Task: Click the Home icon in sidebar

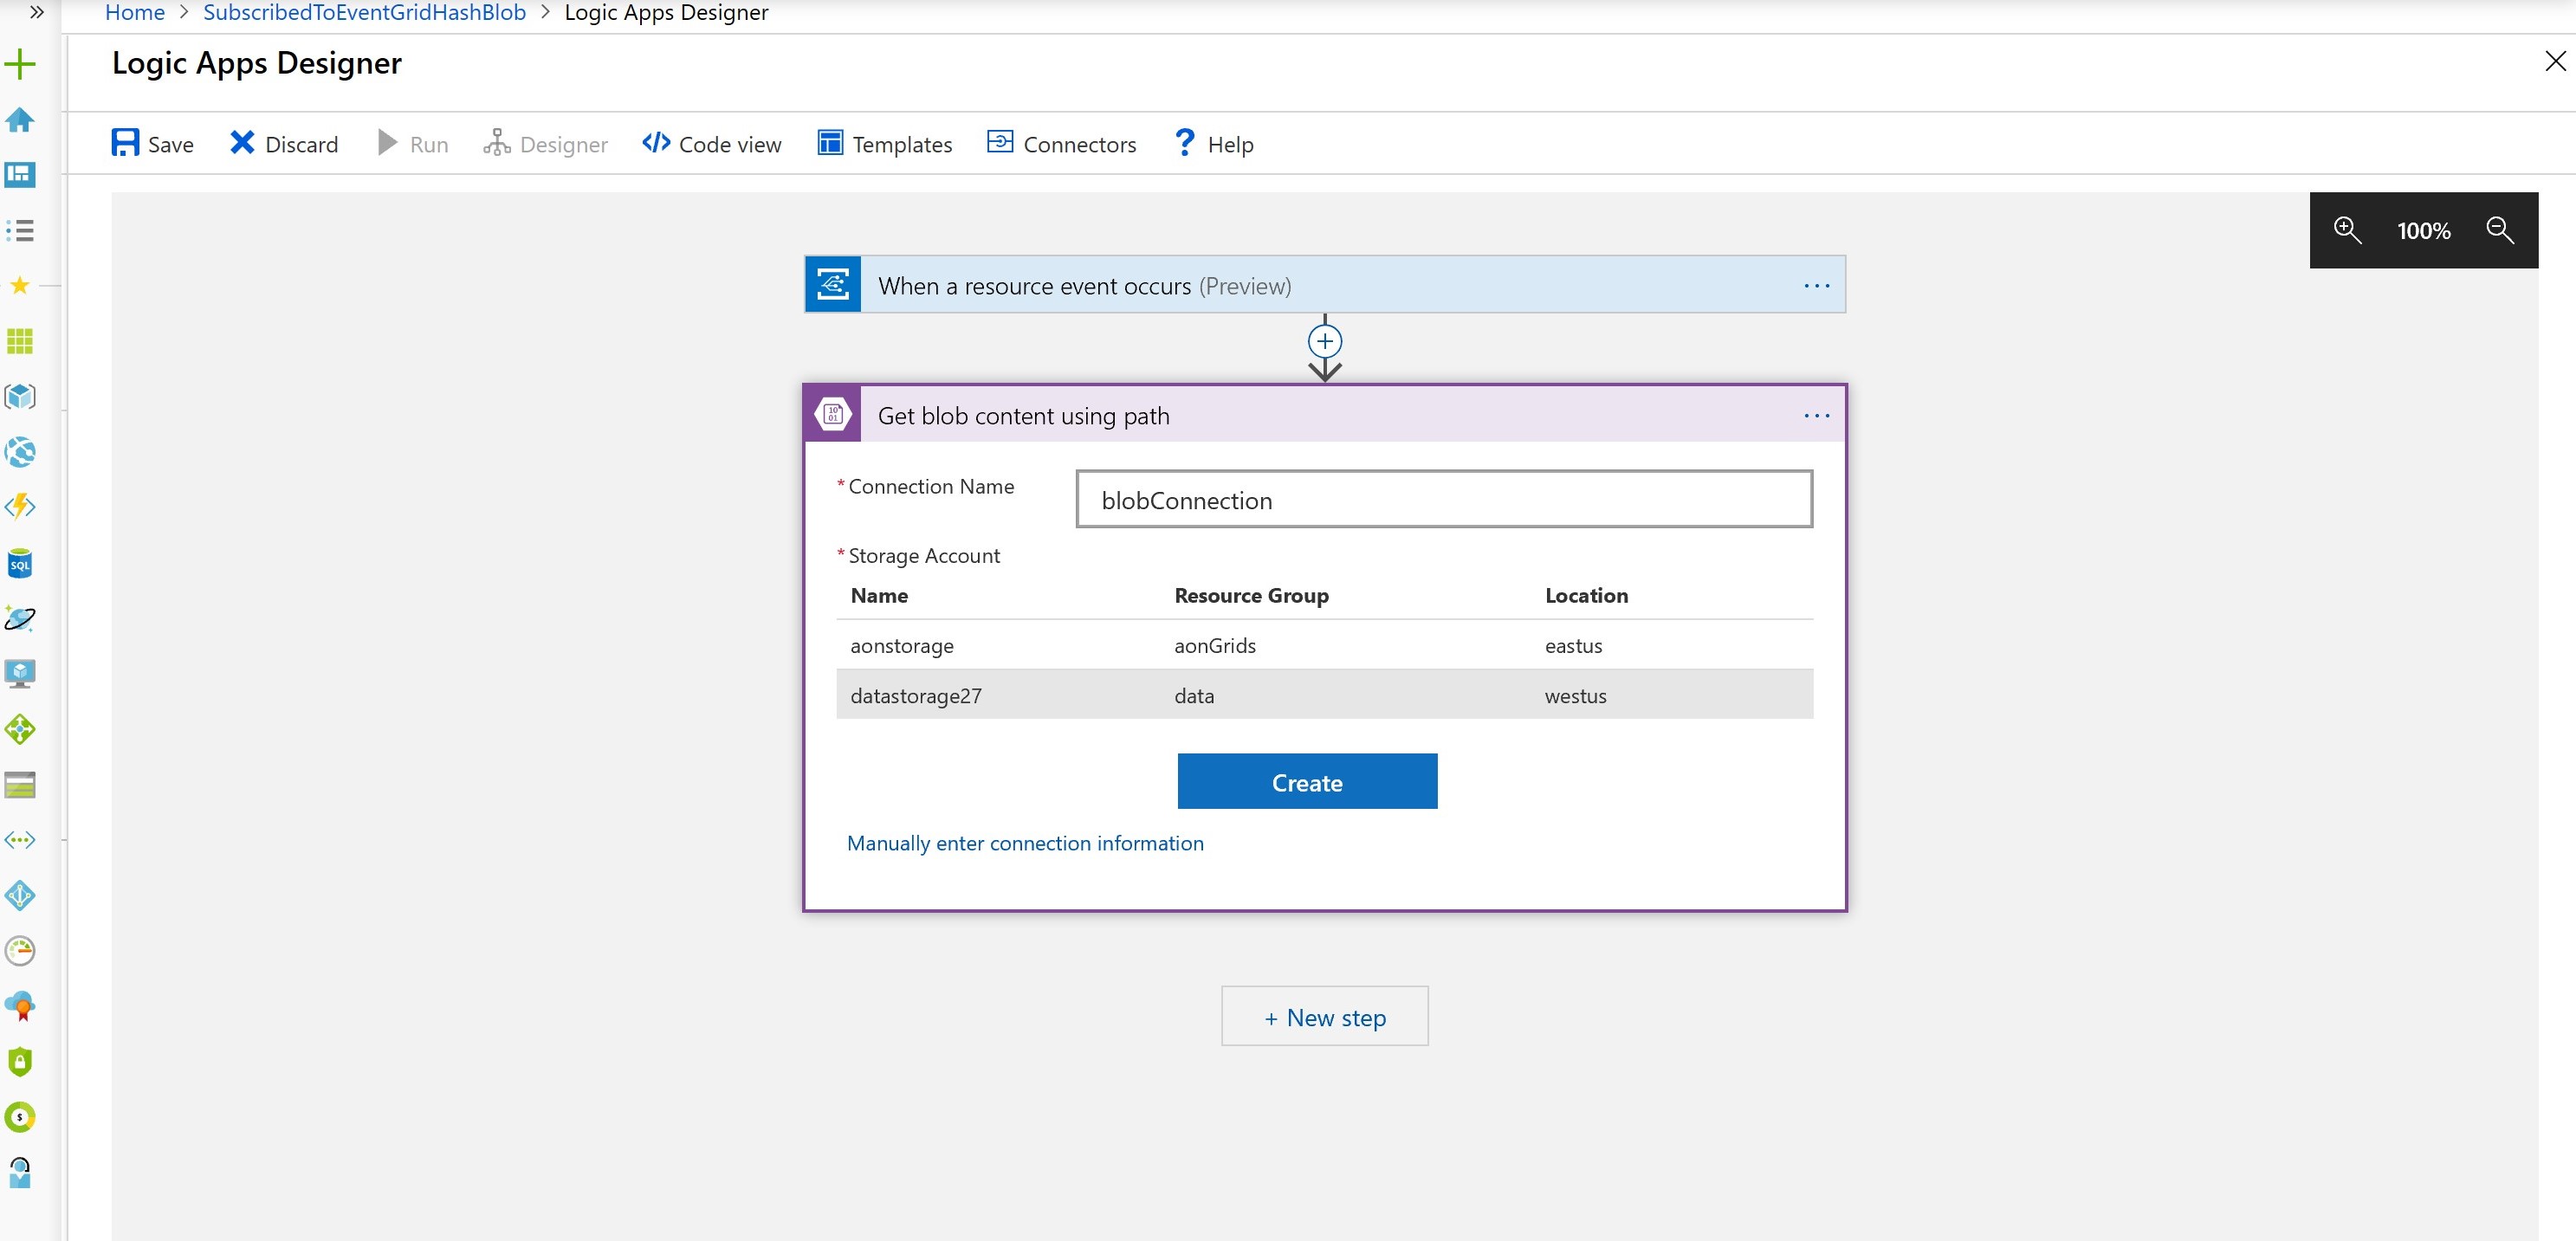Action: 20,120
